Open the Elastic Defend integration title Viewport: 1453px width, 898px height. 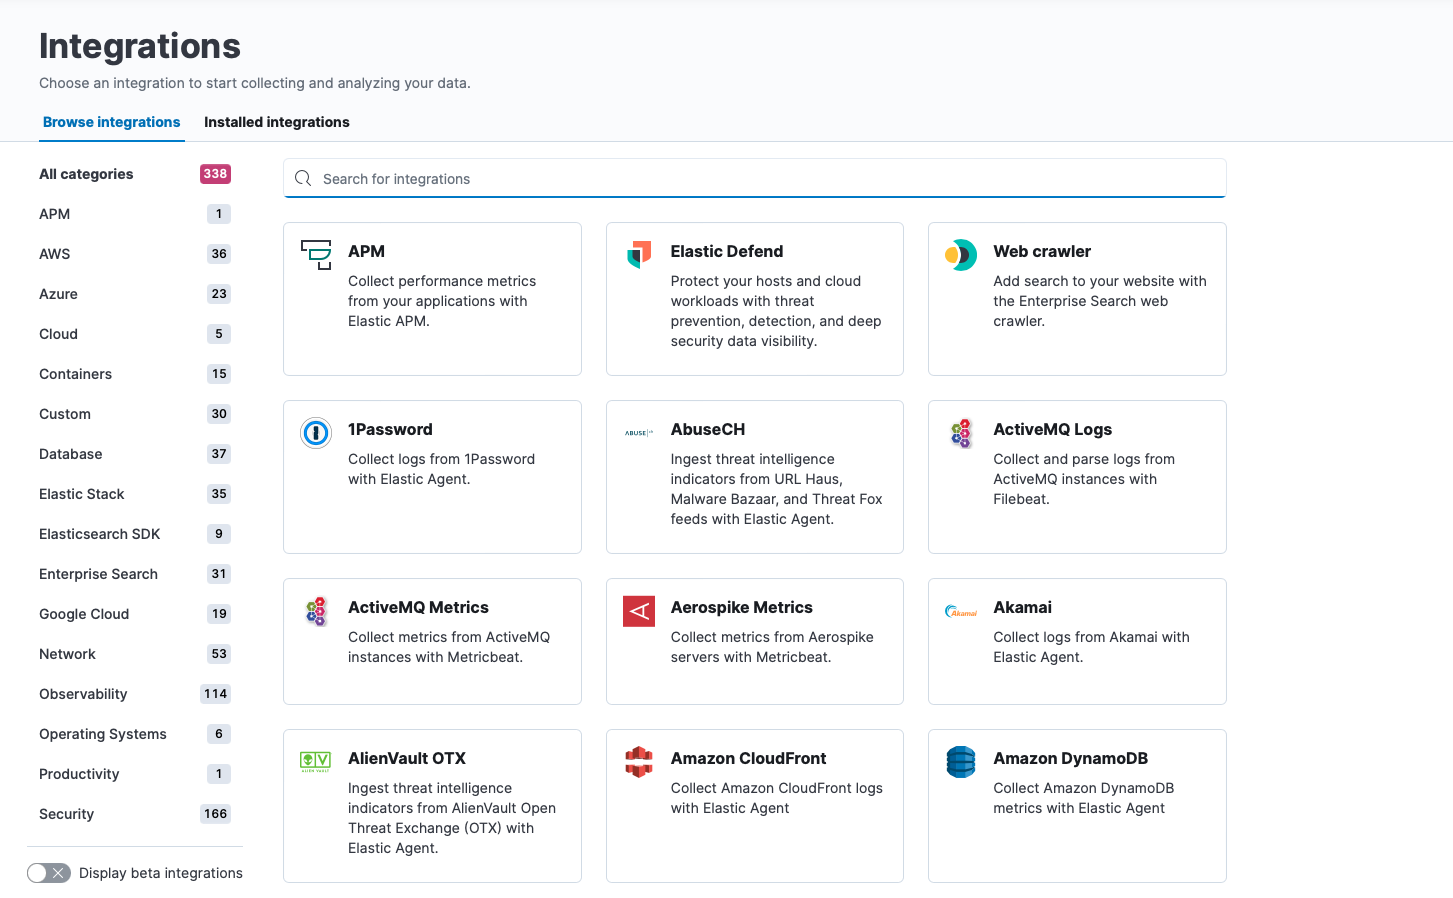727,251
